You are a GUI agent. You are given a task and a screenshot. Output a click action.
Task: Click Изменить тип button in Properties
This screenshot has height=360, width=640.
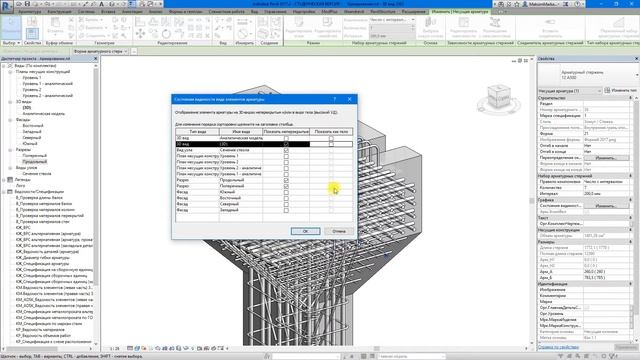click(621, 91)
